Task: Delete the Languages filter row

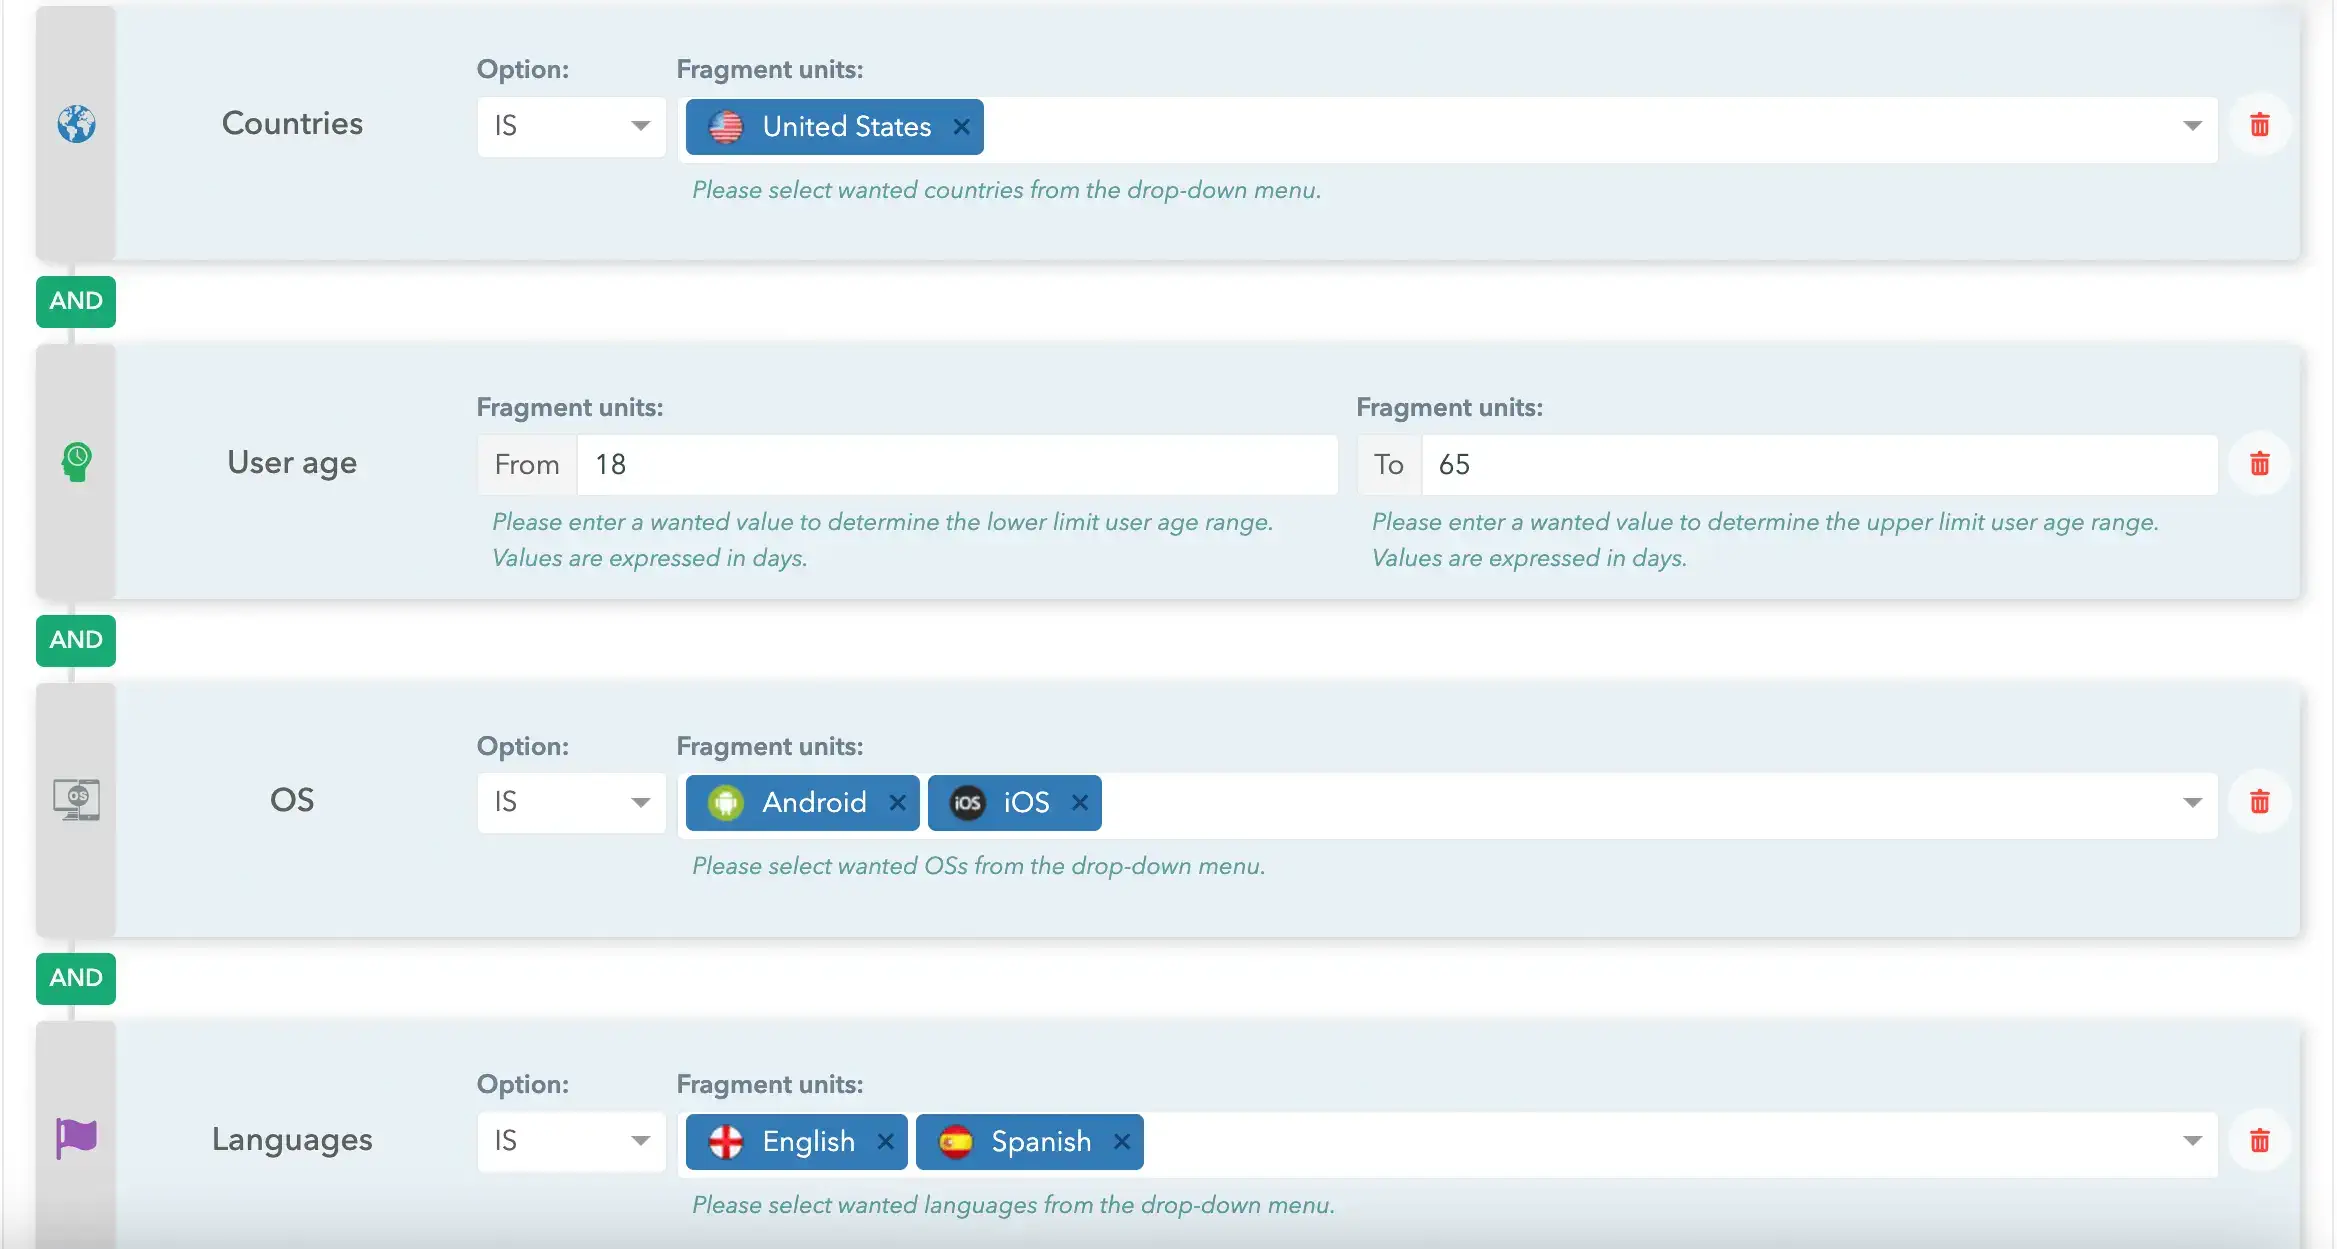Action: (2260, 1139)
